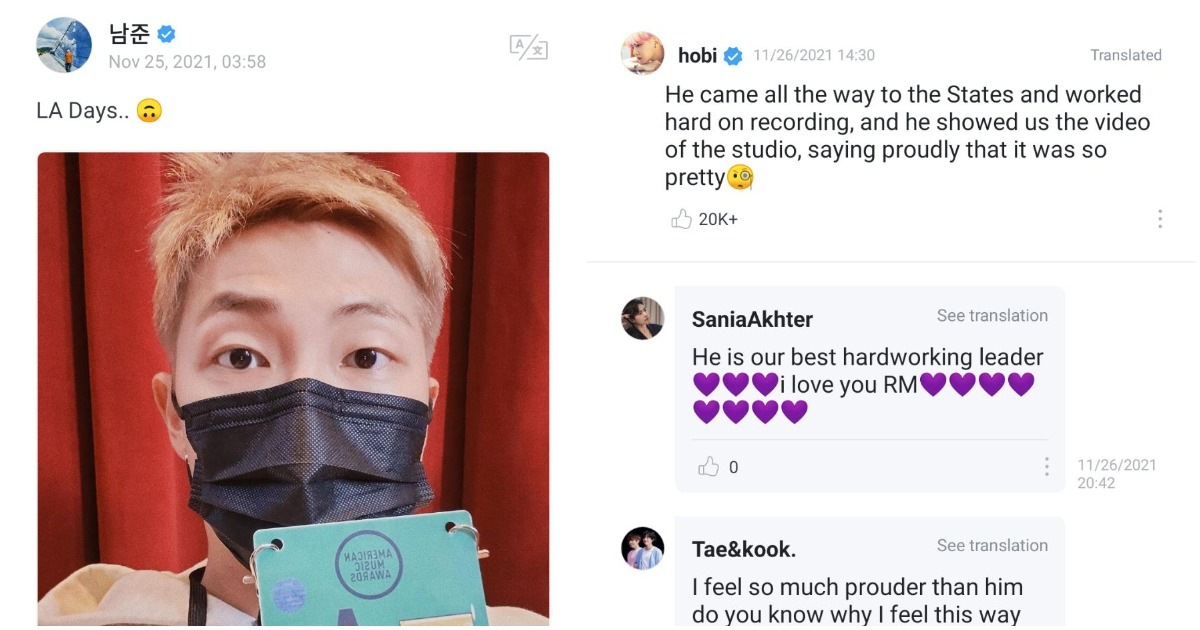The height and width of the screenshot is (630, 1200).
Task: Click the verified badge next to 남준
Action: click(x=166, y=34)
